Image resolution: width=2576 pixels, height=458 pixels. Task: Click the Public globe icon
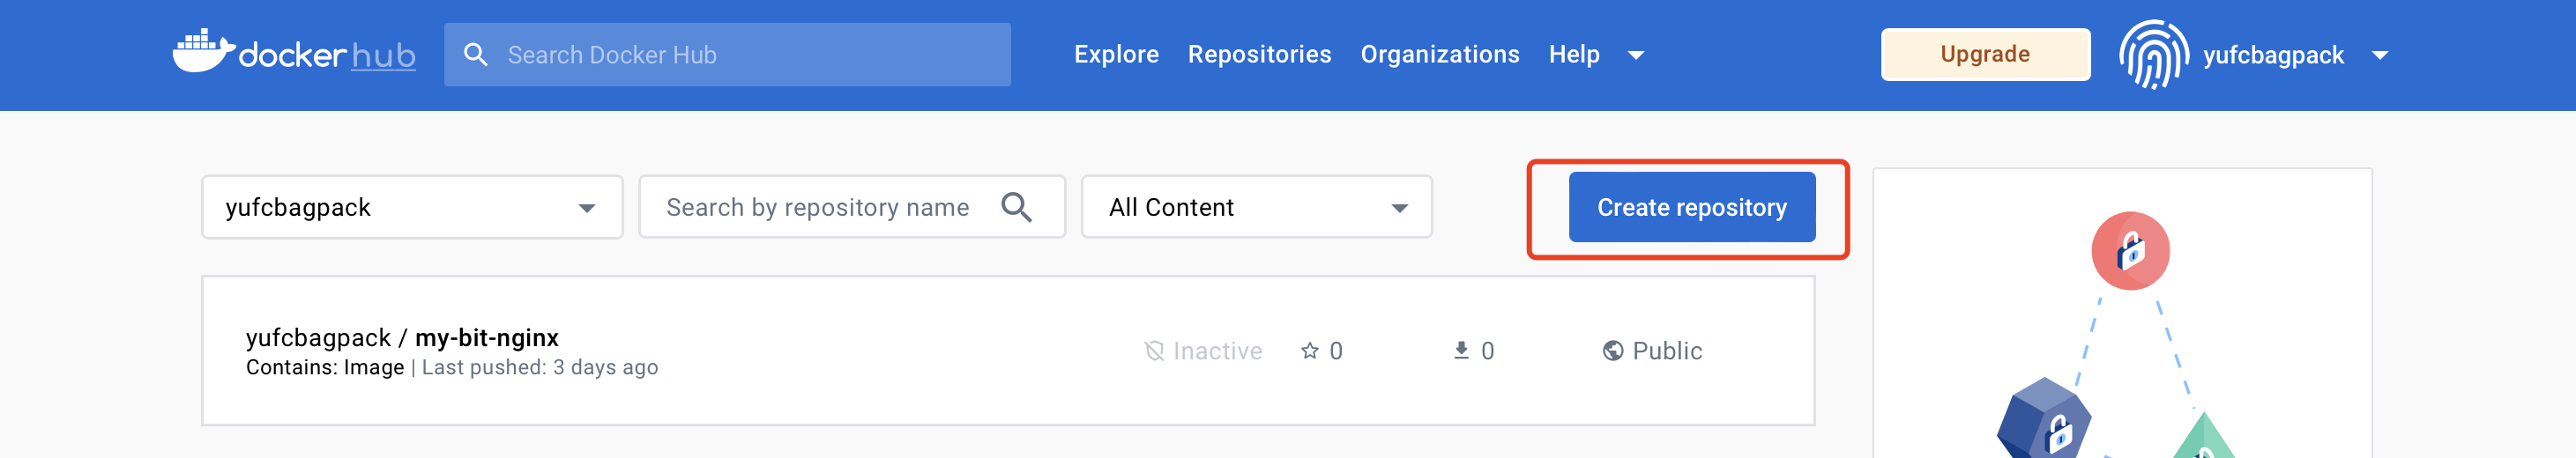point(1612,351)
